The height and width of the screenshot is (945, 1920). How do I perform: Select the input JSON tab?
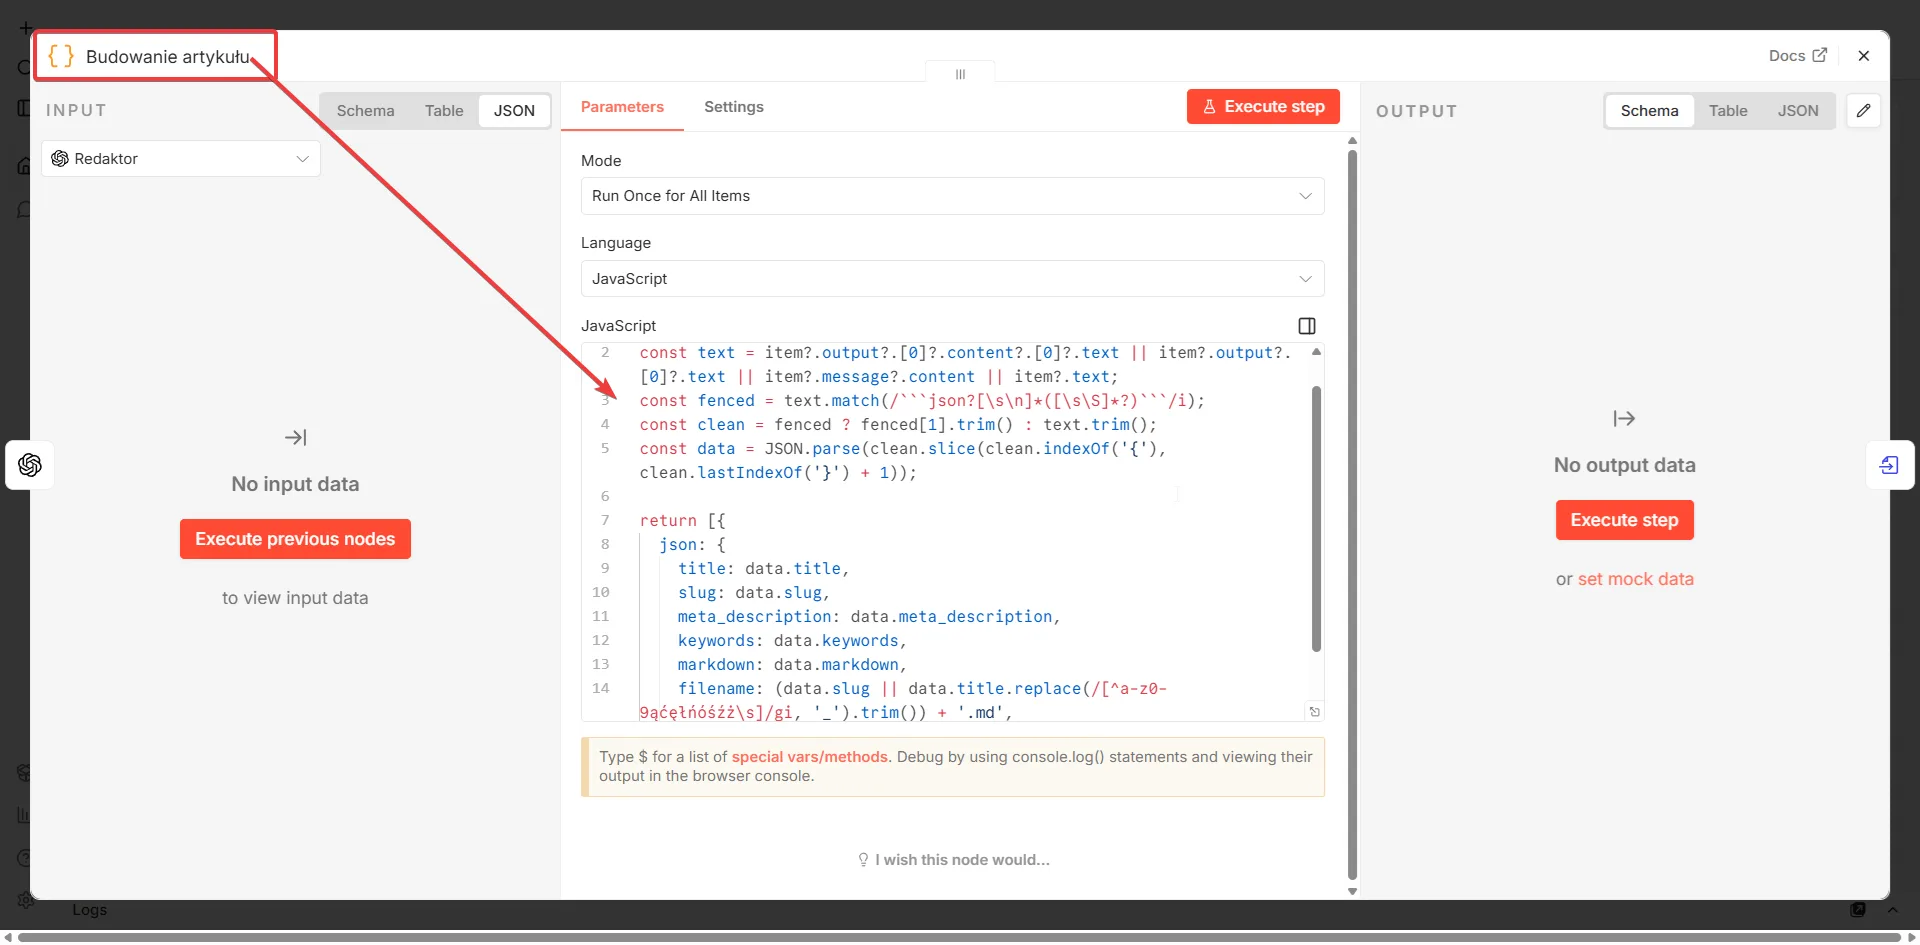click(x=514, y=111)
